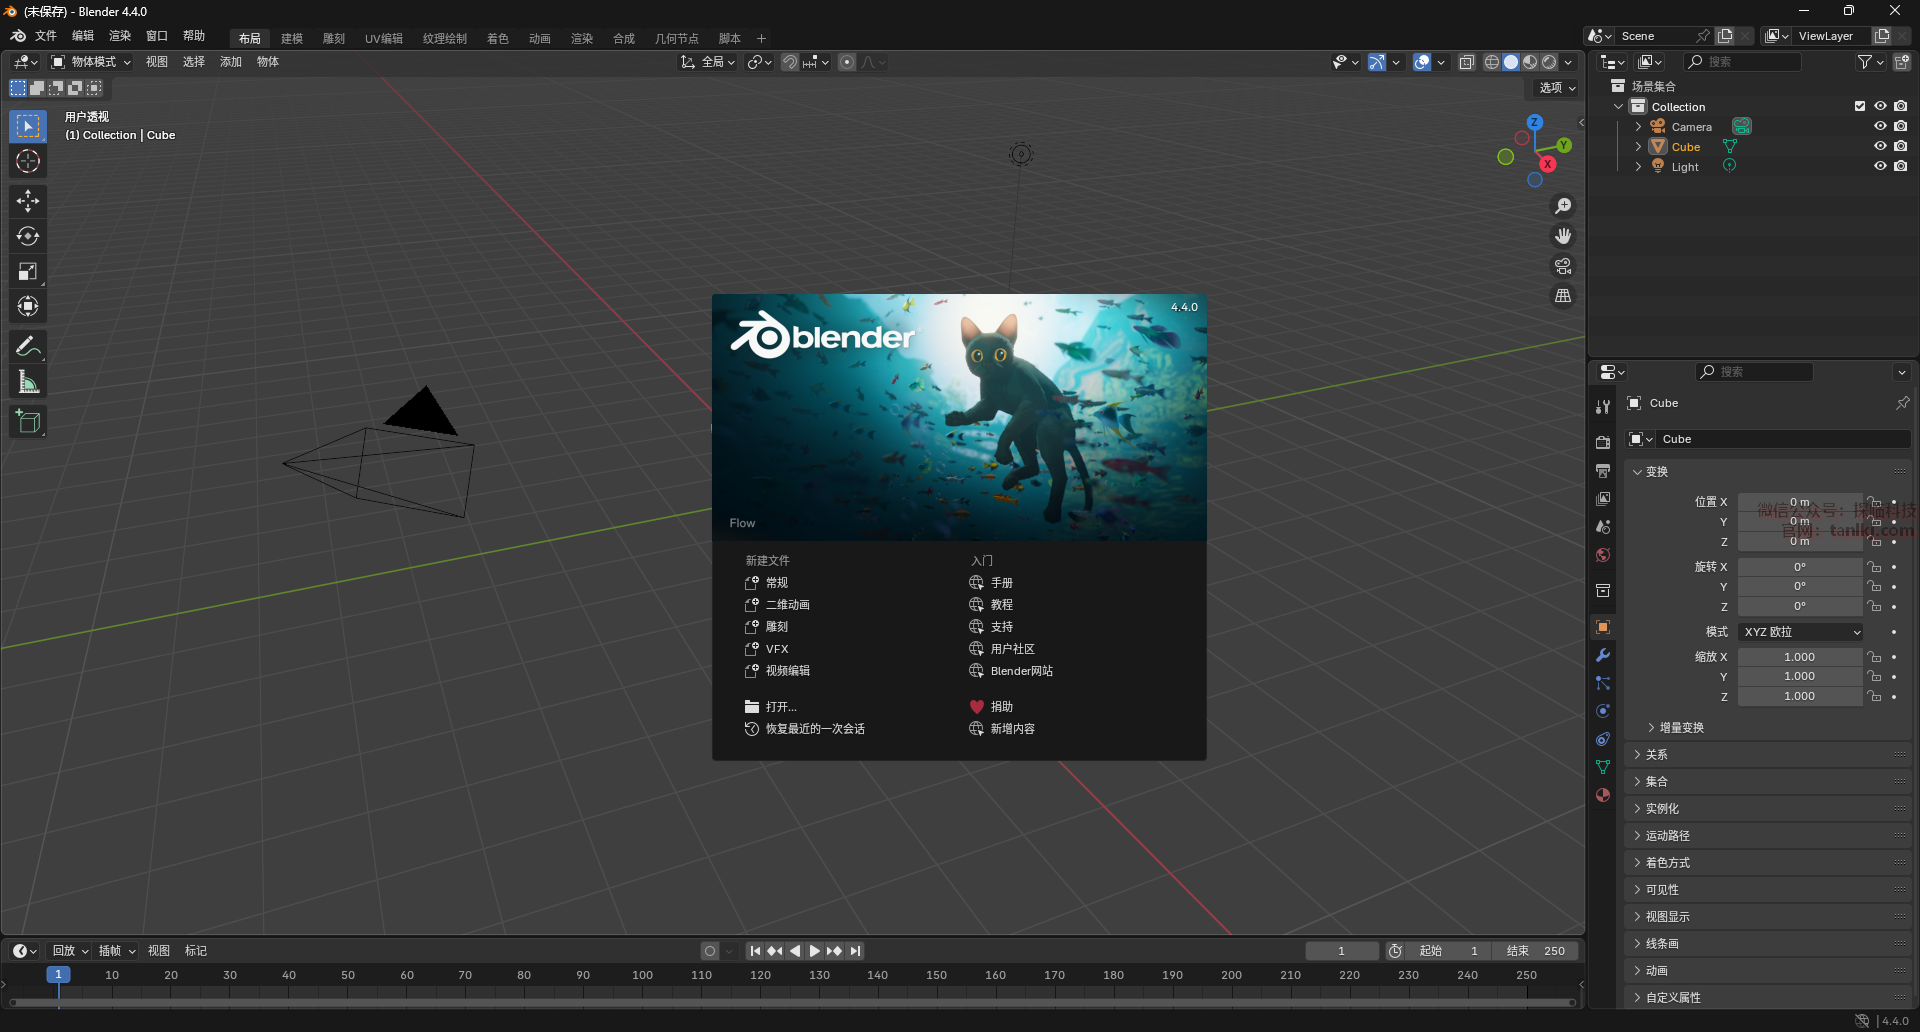Select the Annotate pencil tool

click(28, 347)
